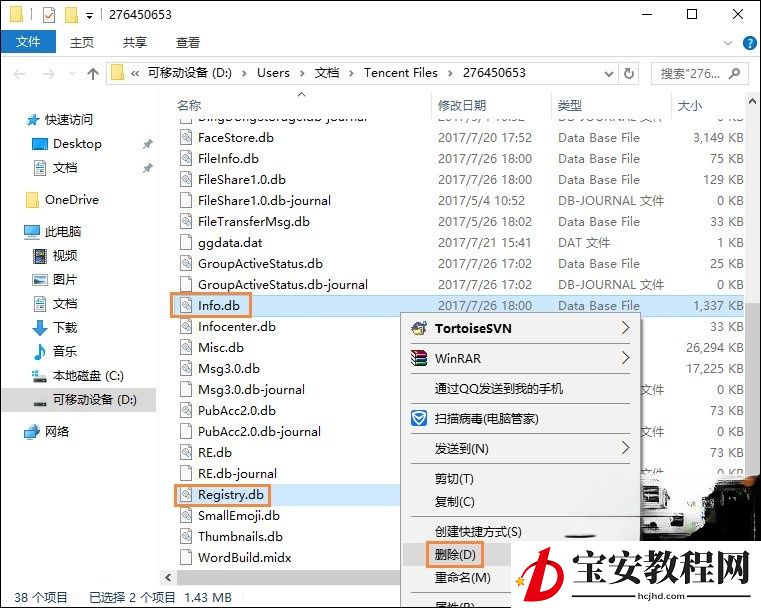Screen dimensions: 761x608
Task: Click the breadcrumb arrow after Tencent Files
Action: [450, 73]
